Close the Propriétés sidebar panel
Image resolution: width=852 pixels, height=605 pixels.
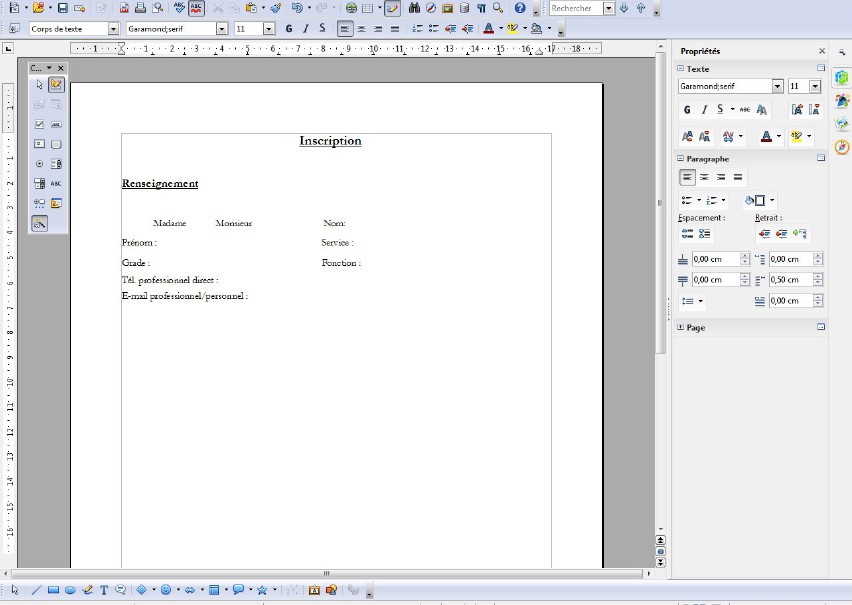pyautogui.click(x=822, y=51)
